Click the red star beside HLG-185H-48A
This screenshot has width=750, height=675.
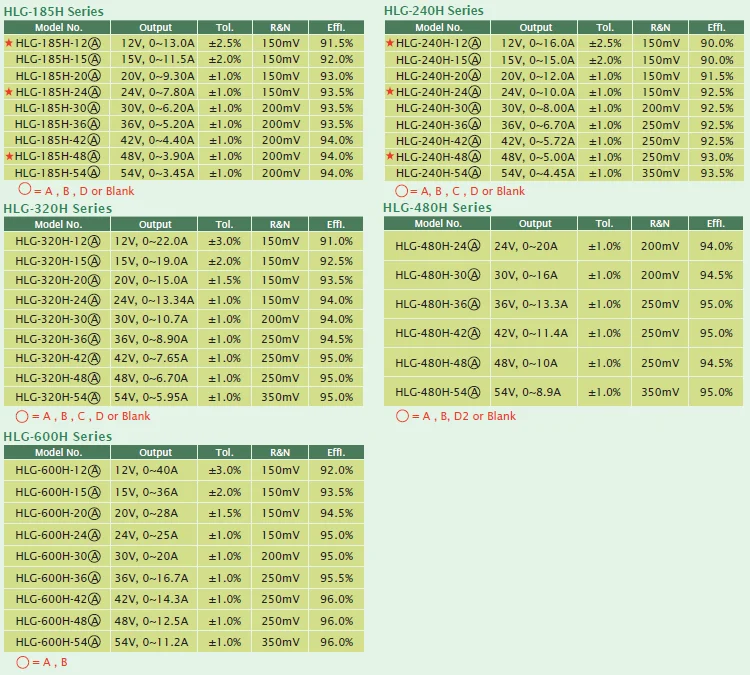pyautogui.click(x=9, y=156)
